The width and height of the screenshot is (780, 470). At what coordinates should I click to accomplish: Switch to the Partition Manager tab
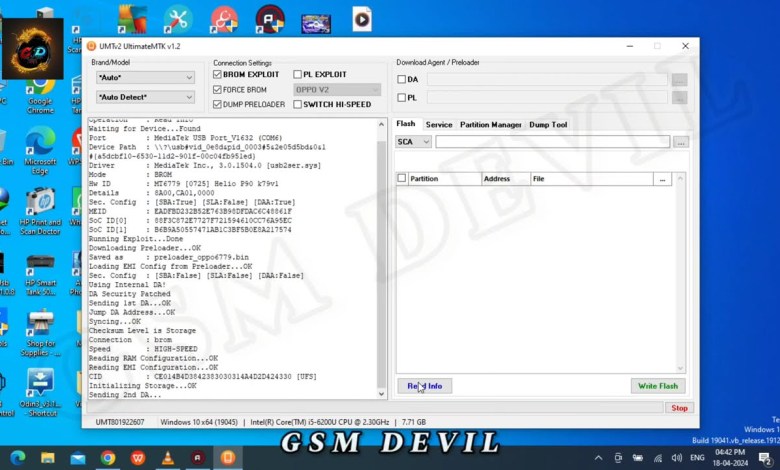click(x=490, y=125)
